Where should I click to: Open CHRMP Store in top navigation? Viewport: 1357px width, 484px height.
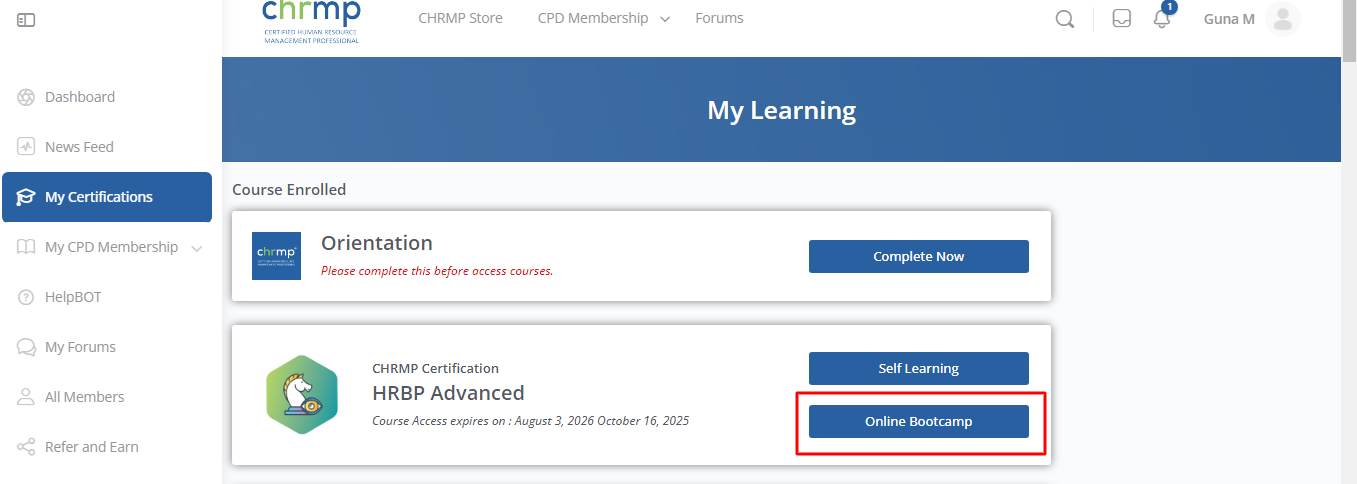tap(460, 18)
